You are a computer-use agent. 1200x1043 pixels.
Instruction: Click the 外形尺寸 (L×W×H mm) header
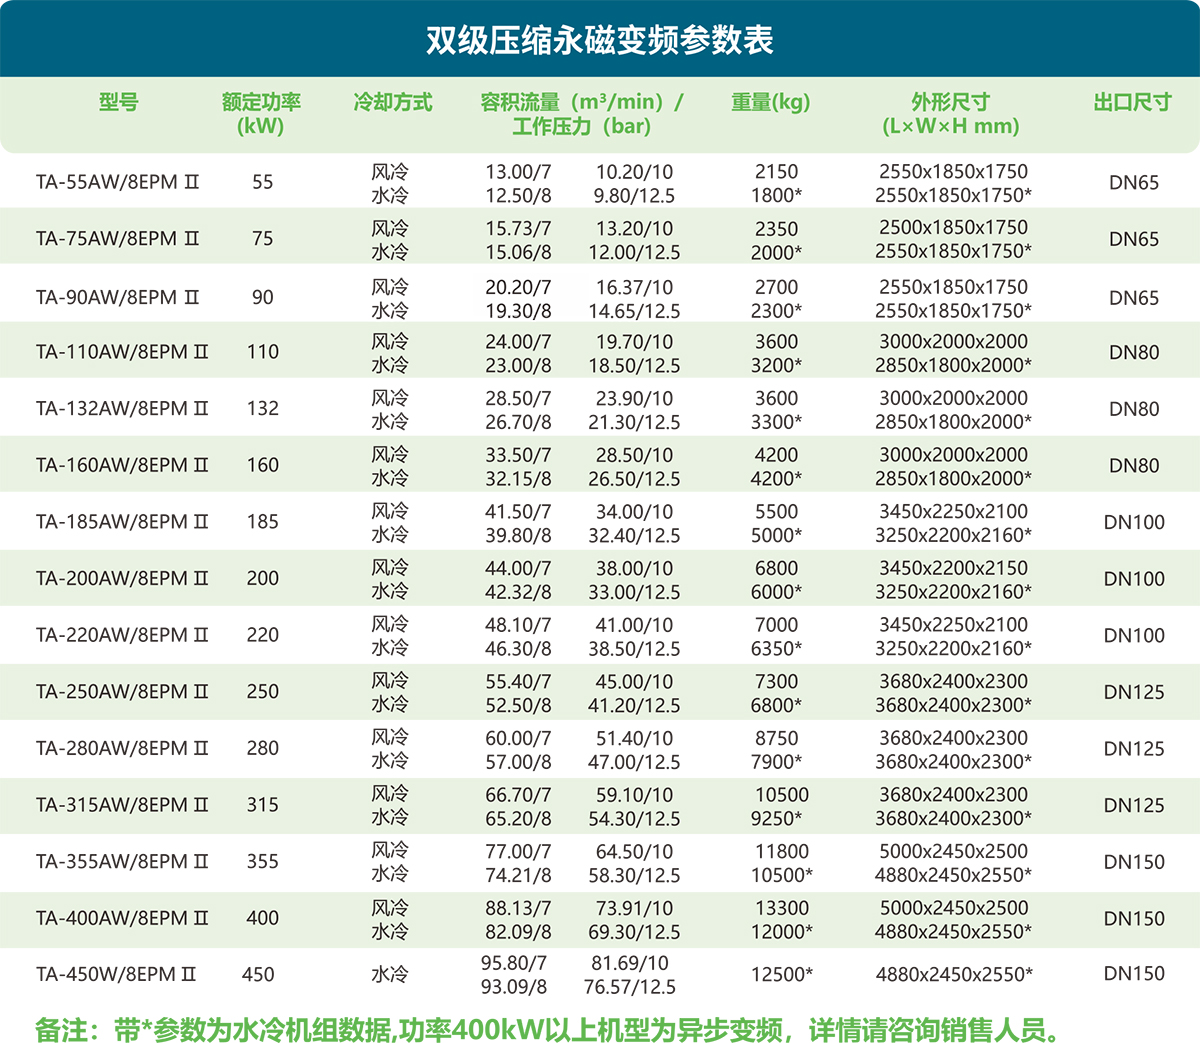(950, 114)
